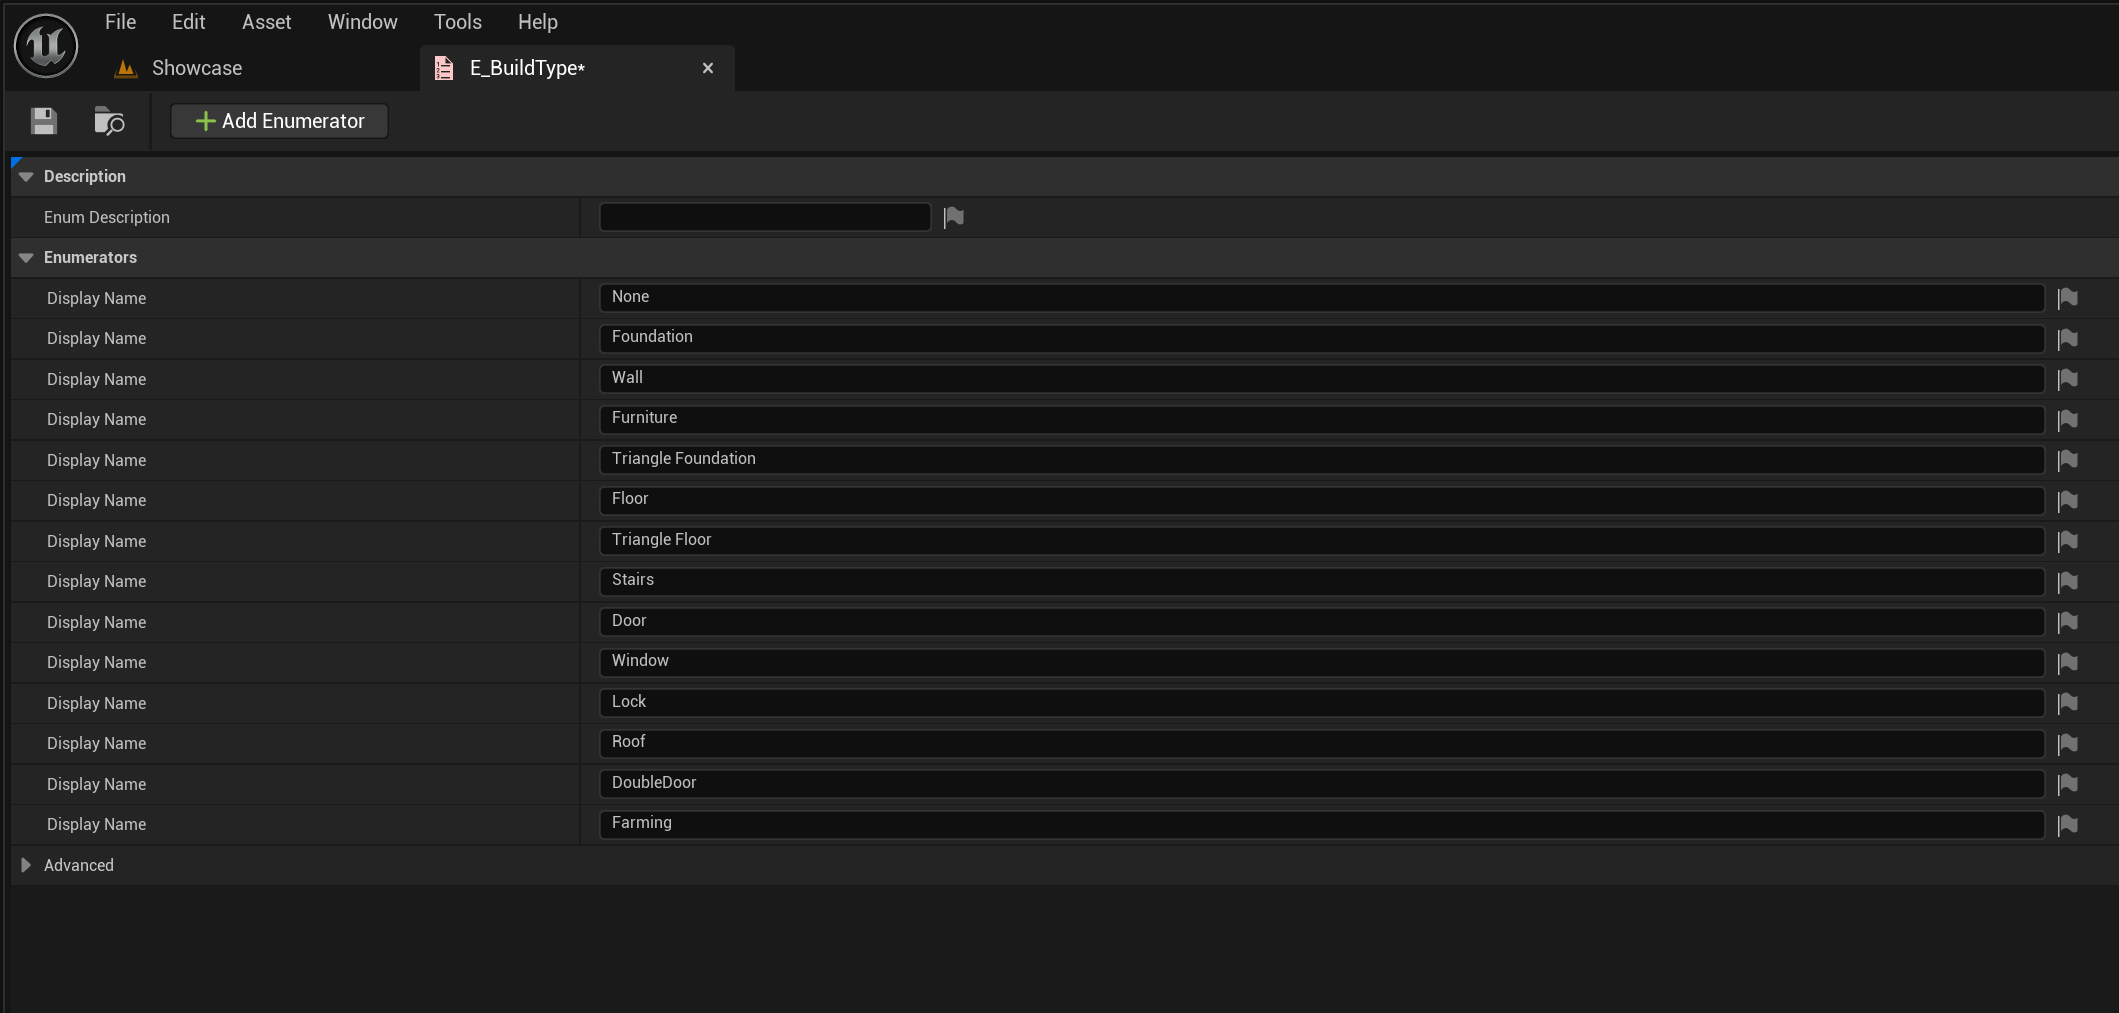Click the Display Name label beside None
This screenshot has height=1013, width=2119.
(96, 298)
